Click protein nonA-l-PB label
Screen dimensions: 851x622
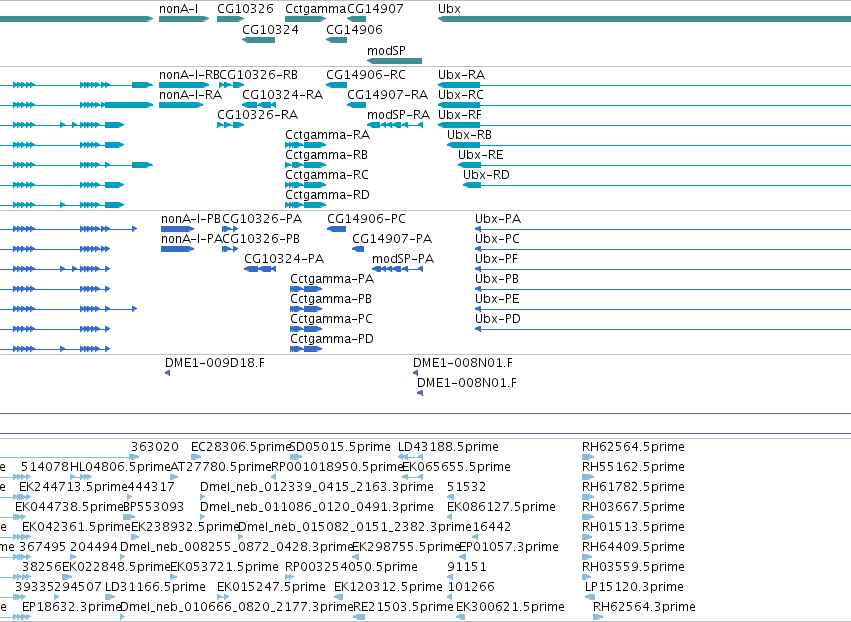tap(191, 219)
